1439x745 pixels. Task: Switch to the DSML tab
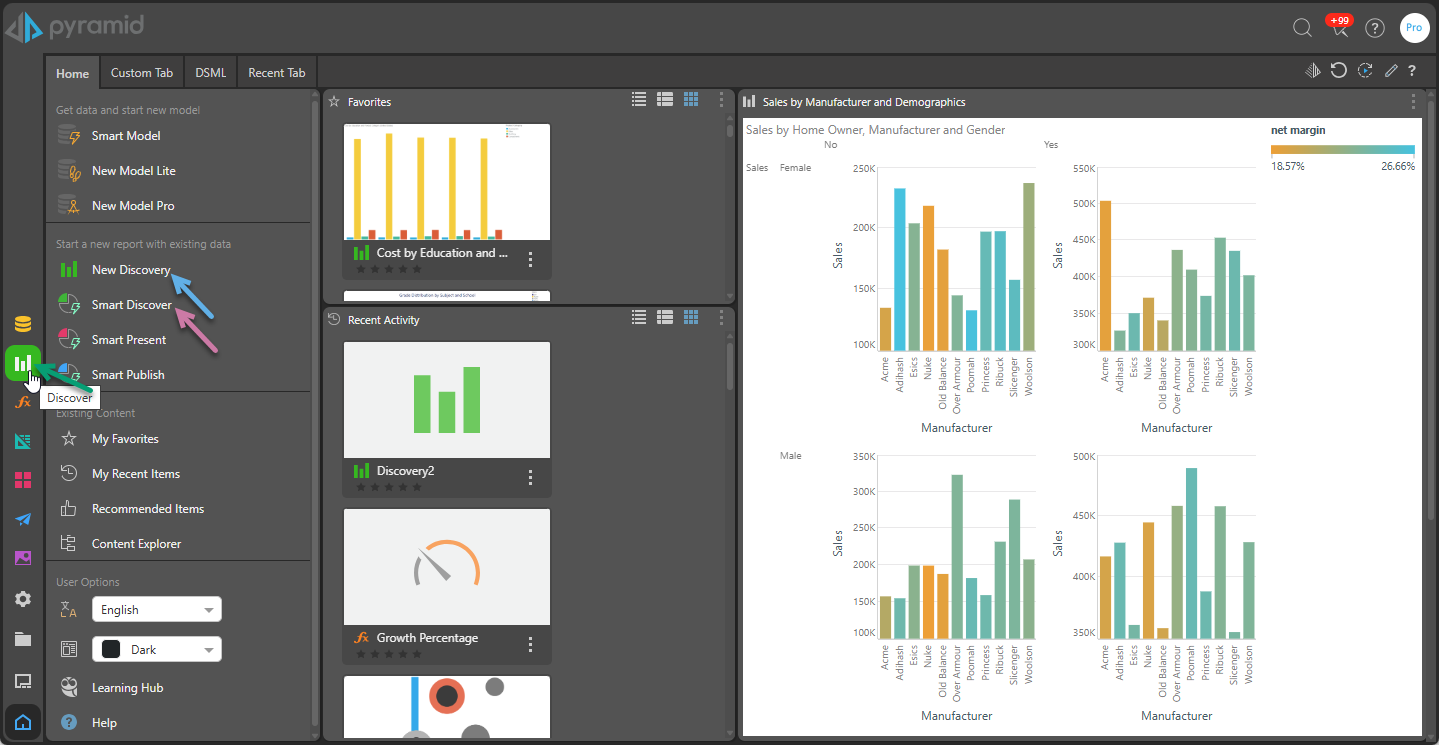click(x=211, y=73)
